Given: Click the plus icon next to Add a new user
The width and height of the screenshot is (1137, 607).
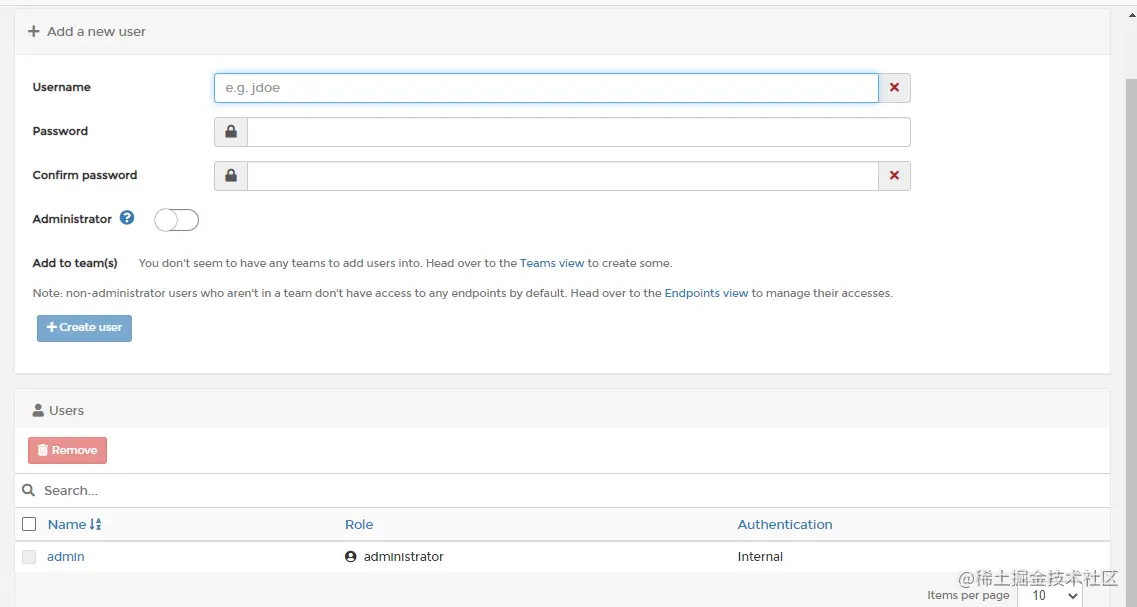Looking at the screenshot, I should click(x=33, y=31).
